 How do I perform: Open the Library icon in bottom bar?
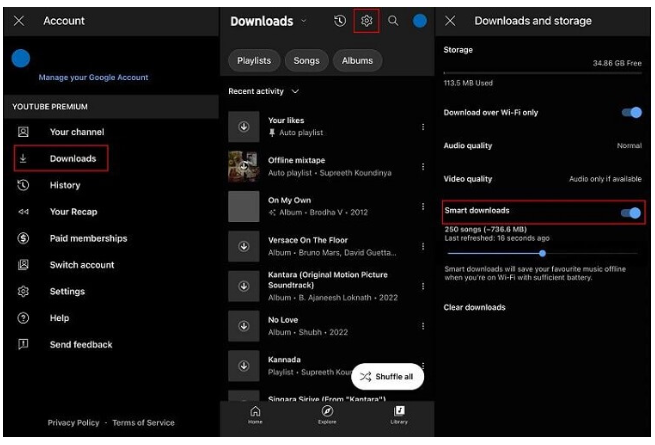coord(399,411)
